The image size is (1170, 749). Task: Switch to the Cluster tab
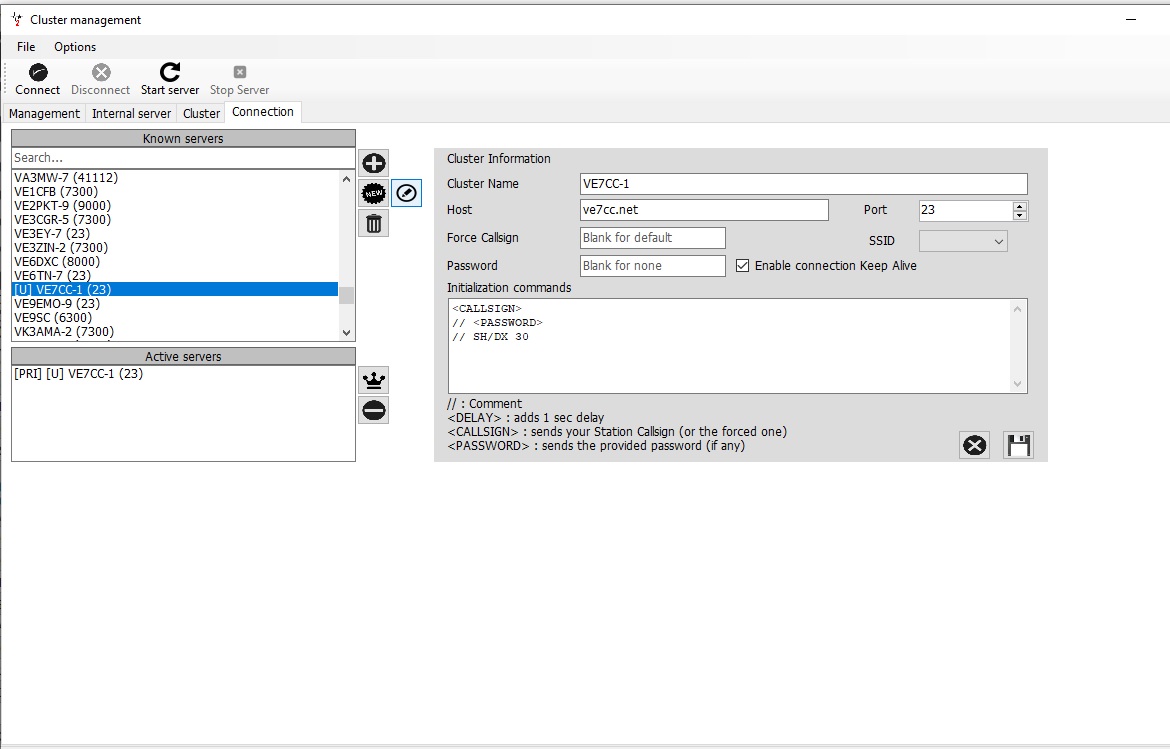click(x=201, y=113)
